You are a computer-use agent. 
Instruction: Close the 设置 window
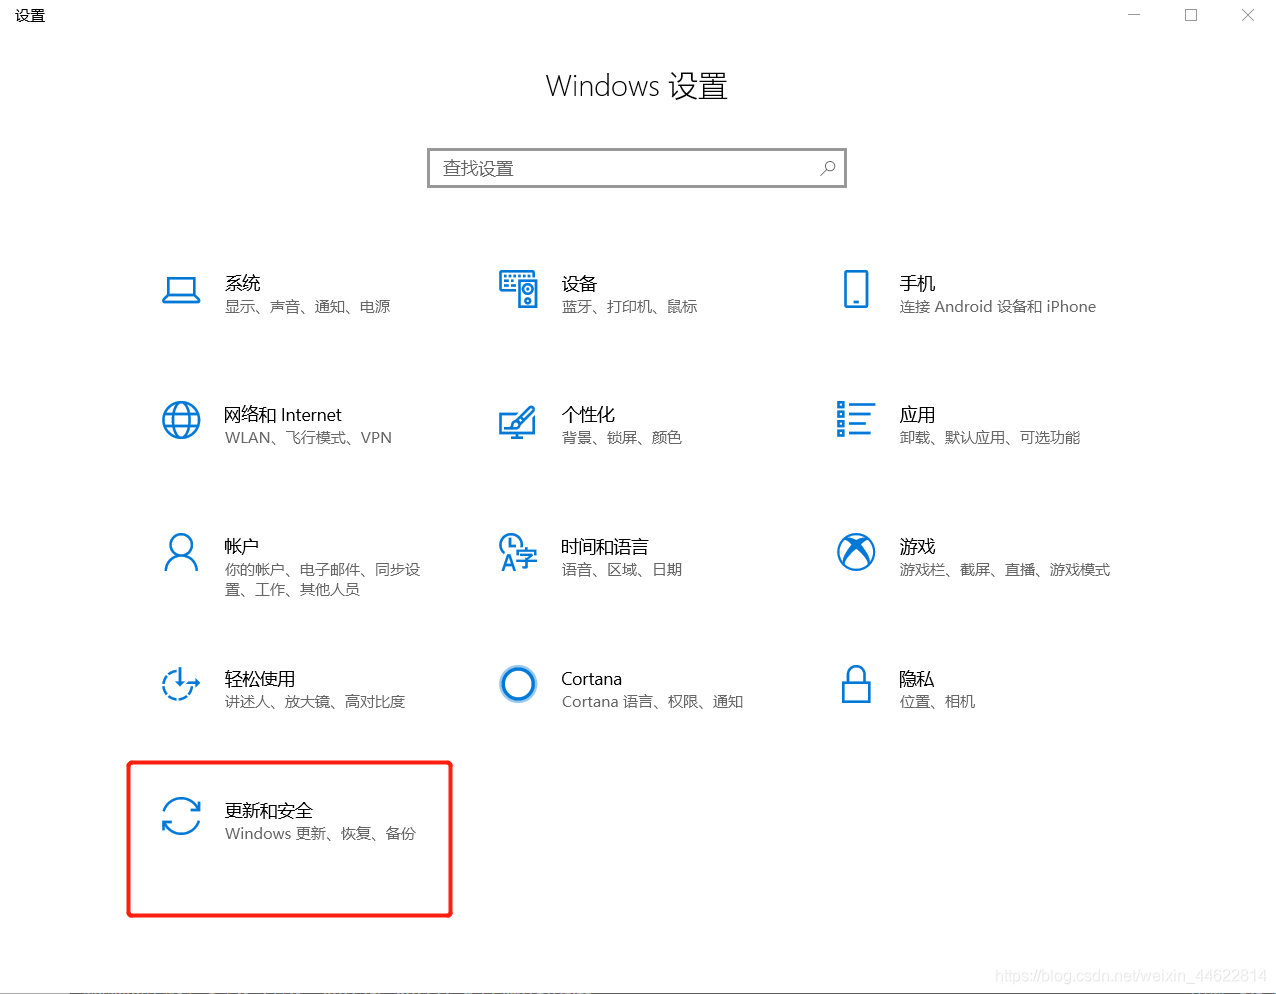[x=1248, y=15]
